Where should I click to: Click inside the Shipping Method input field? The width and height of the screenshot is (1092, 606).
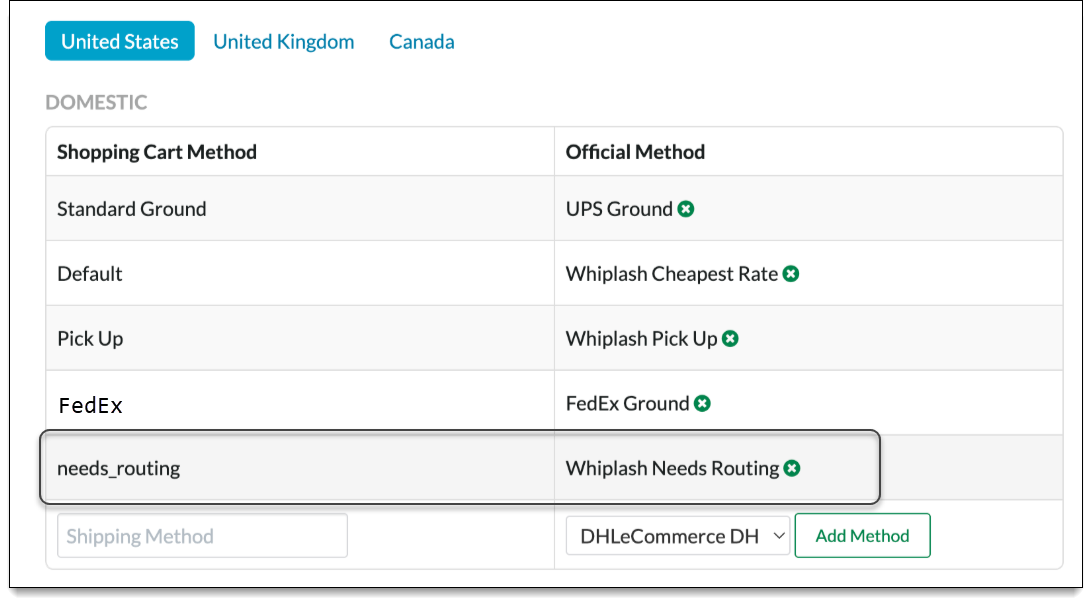[x=200, y=535]
